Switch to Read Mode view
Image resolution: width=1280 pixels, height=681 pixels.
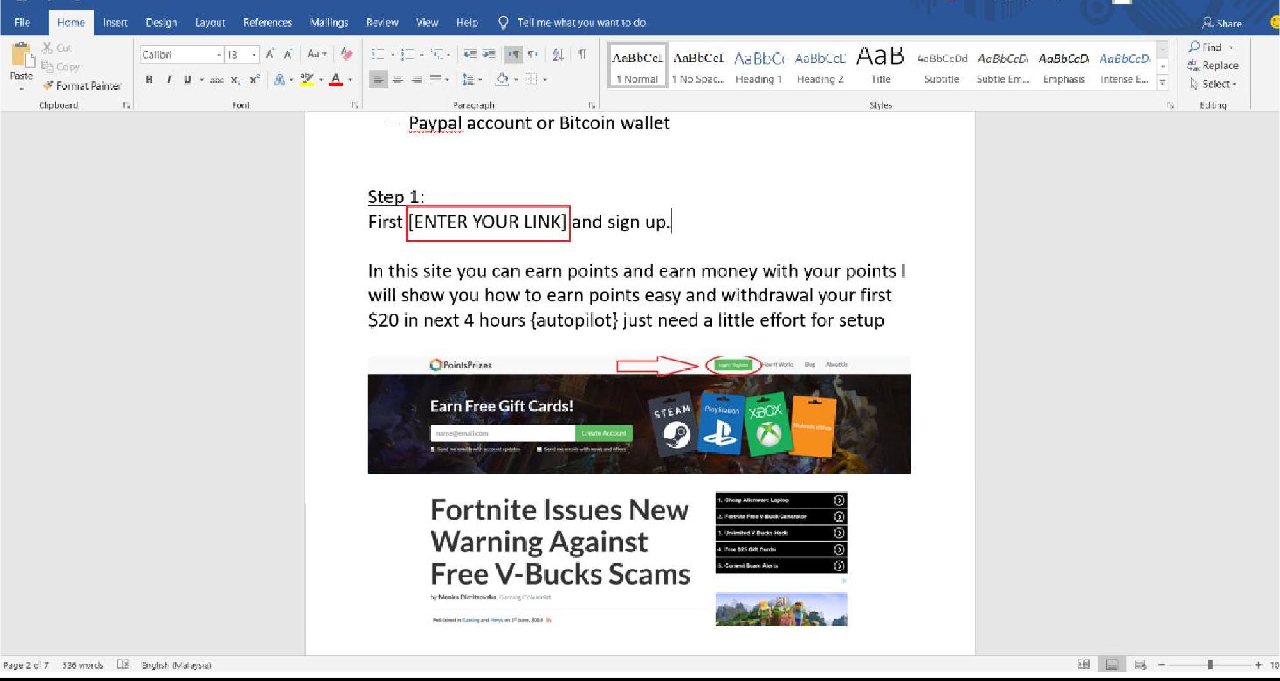pyautogui.click(x=1084, y=664)
